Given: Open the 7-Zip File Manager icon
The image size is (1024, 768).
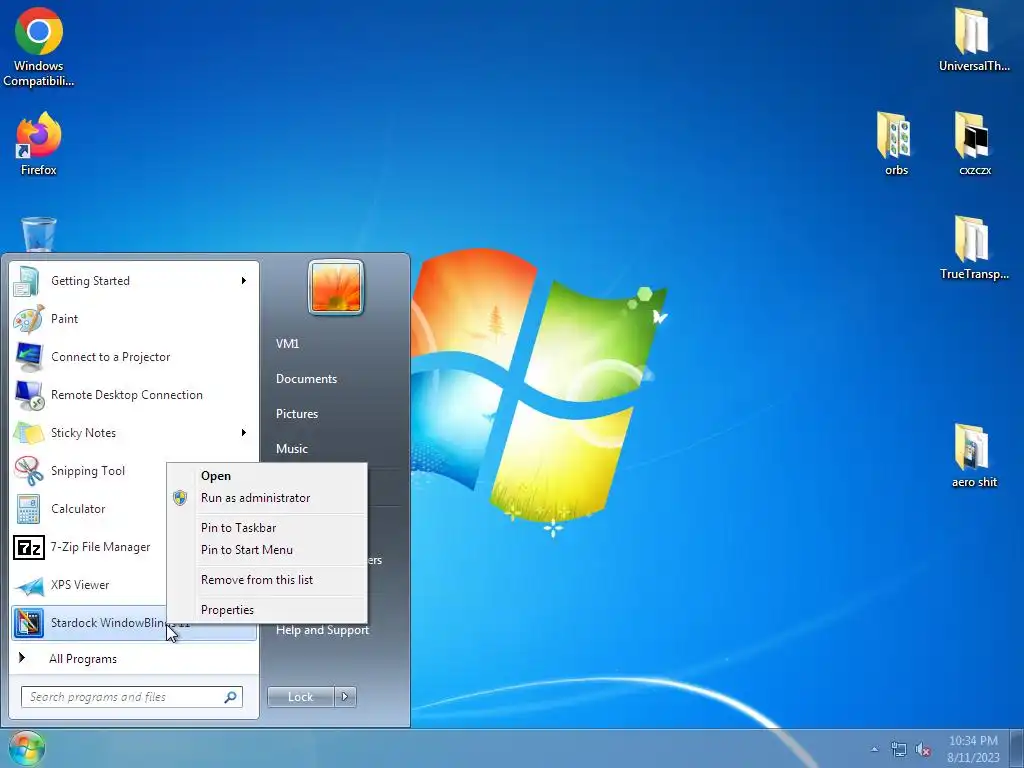Looking at the screenshot, I should pyautogui.click(x=29, y=547).
